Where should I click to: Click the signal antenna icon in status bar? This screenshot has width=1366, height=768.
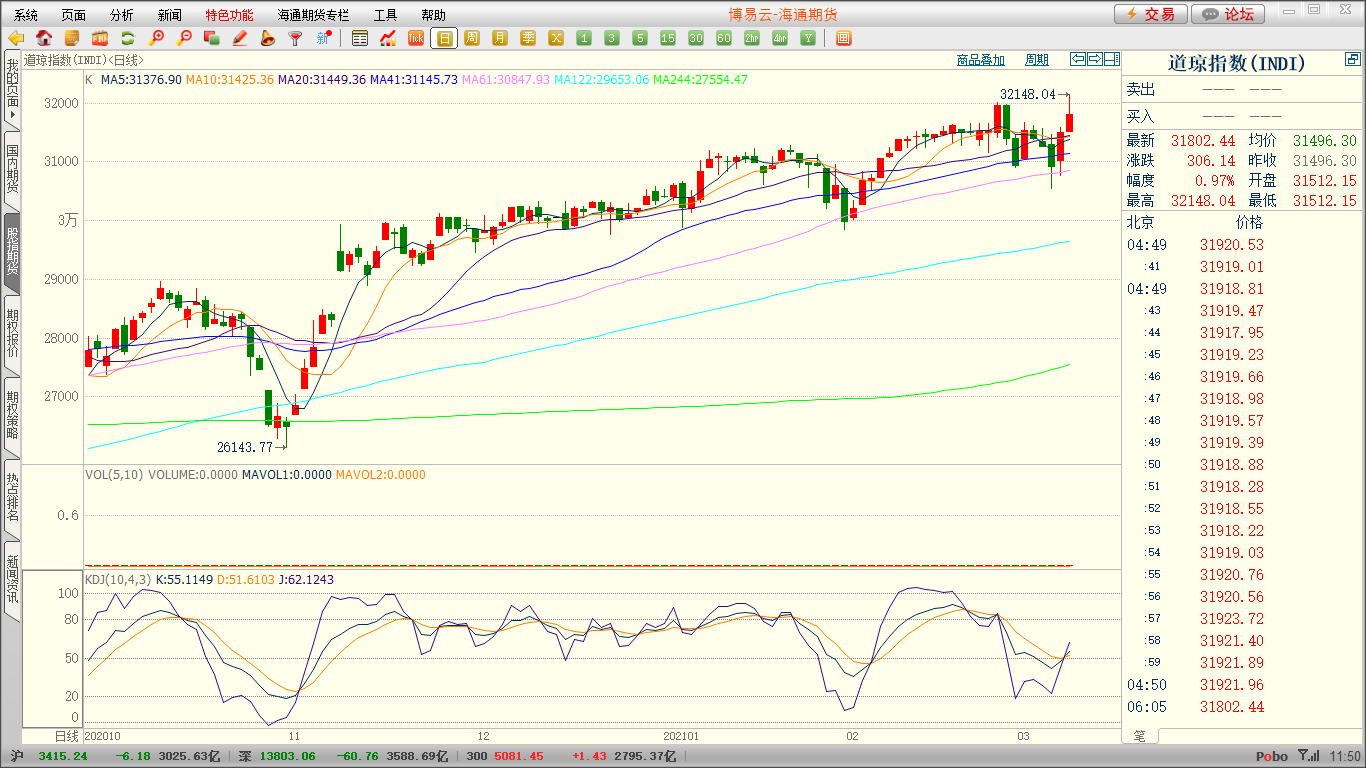tap(1307, 756)
